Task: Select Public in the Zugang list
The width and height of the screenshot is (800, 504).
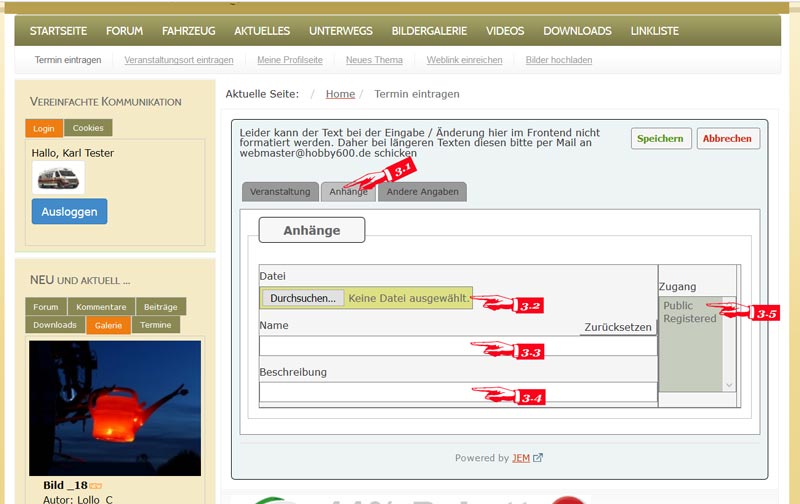Action: [678, 306]
